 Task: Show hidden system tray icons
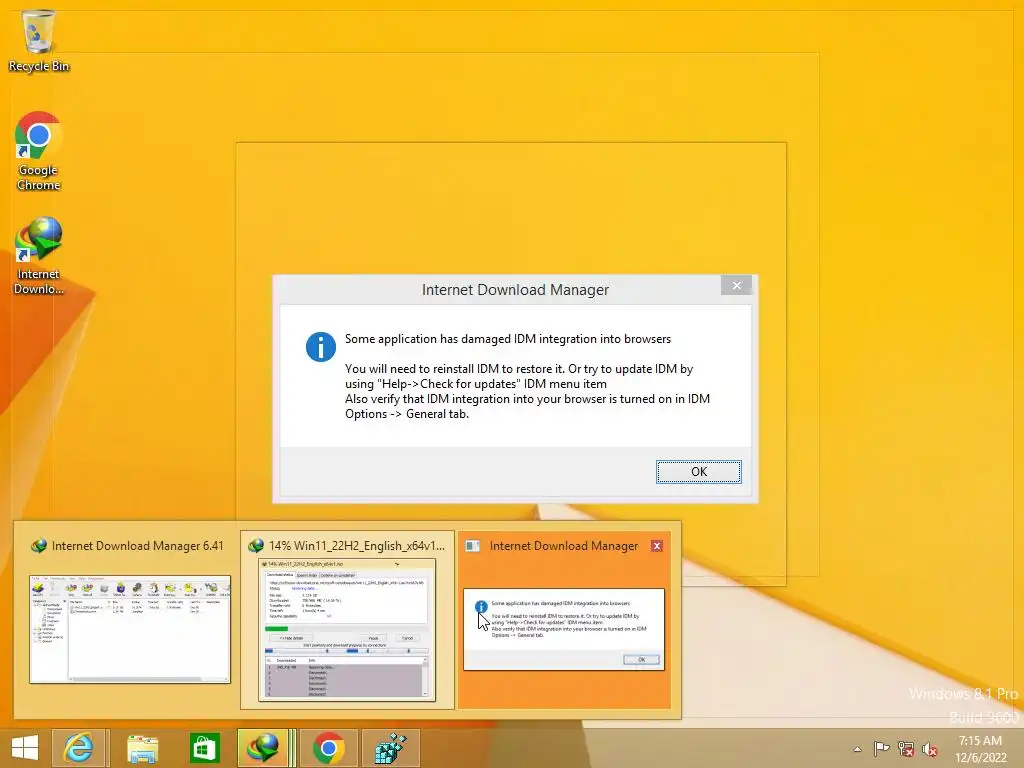857,749
